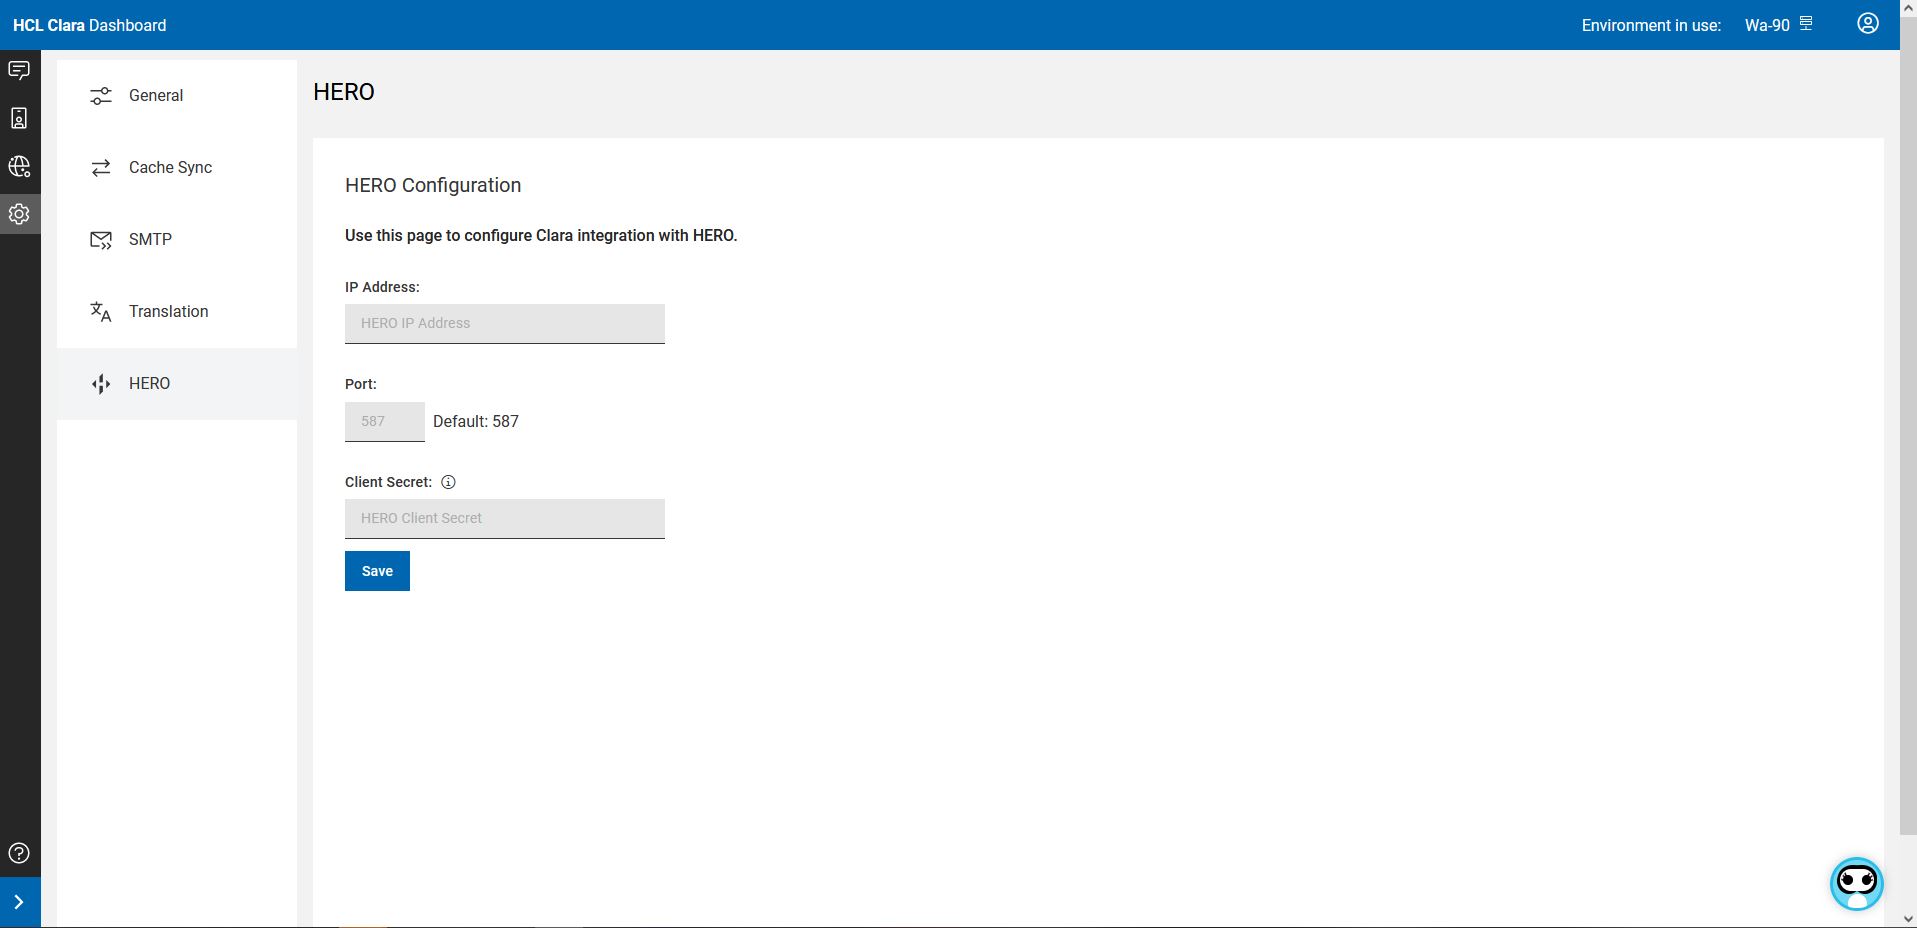Image resolution: width=1917 pixels, height=928 pixels.
Task: Save the HERO configuration
Action: [x=377, y=571]
